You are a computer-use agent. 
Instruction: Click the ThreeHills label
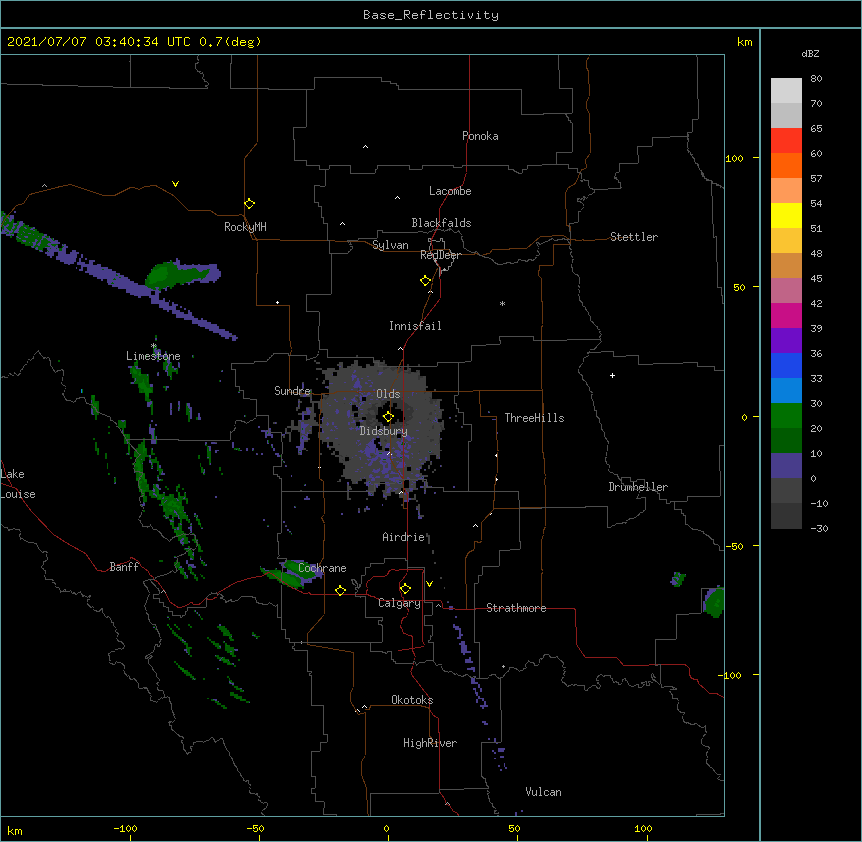534,418
